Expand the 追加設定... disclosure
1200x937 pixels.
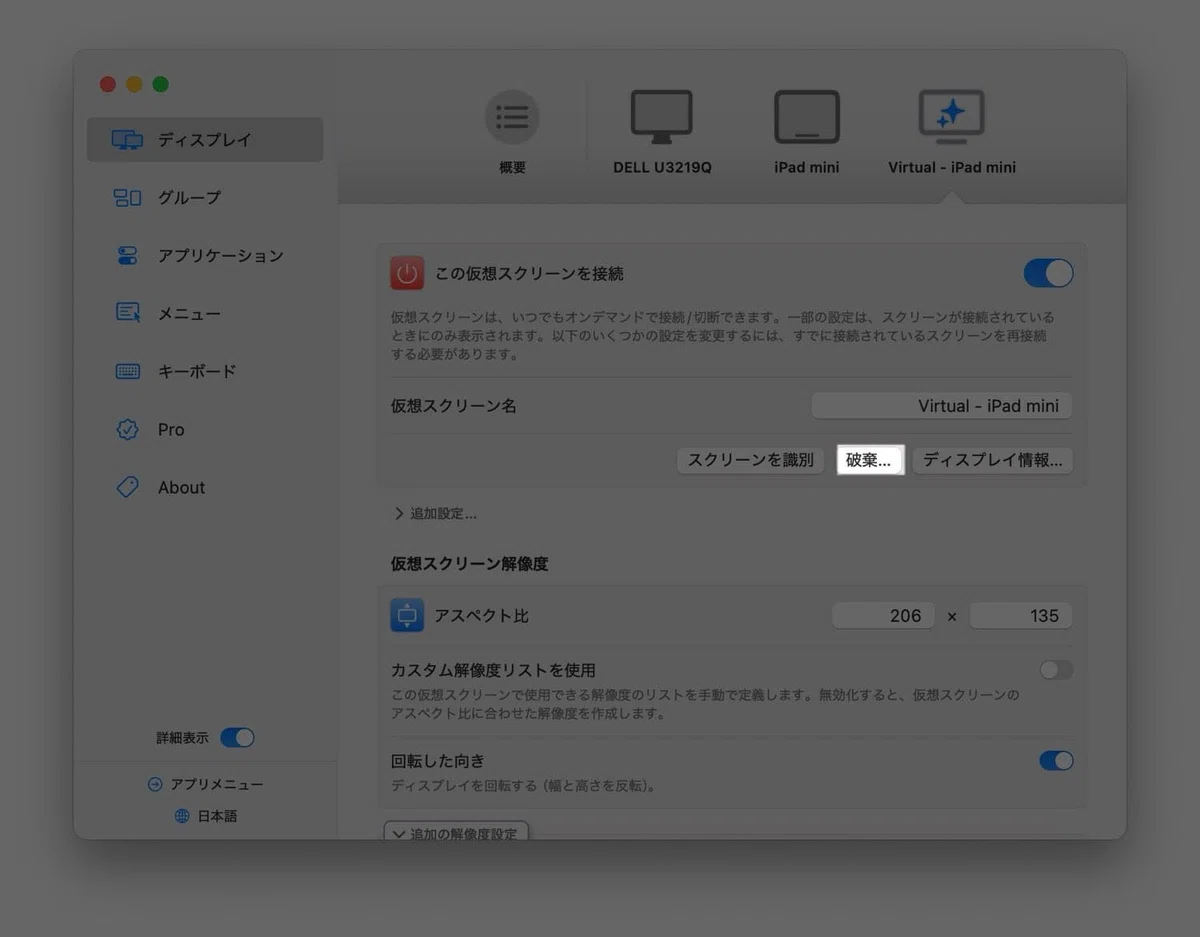435,514
